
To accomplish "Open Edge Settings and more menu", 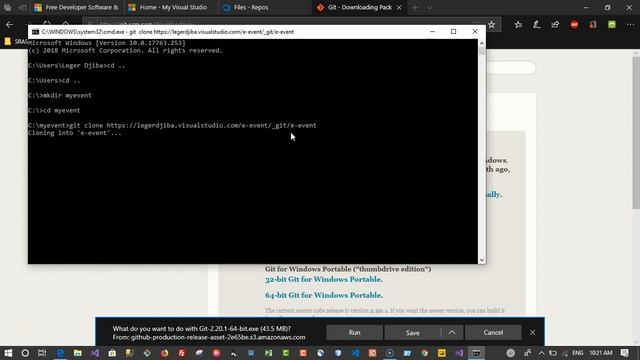I will [630, 24].
